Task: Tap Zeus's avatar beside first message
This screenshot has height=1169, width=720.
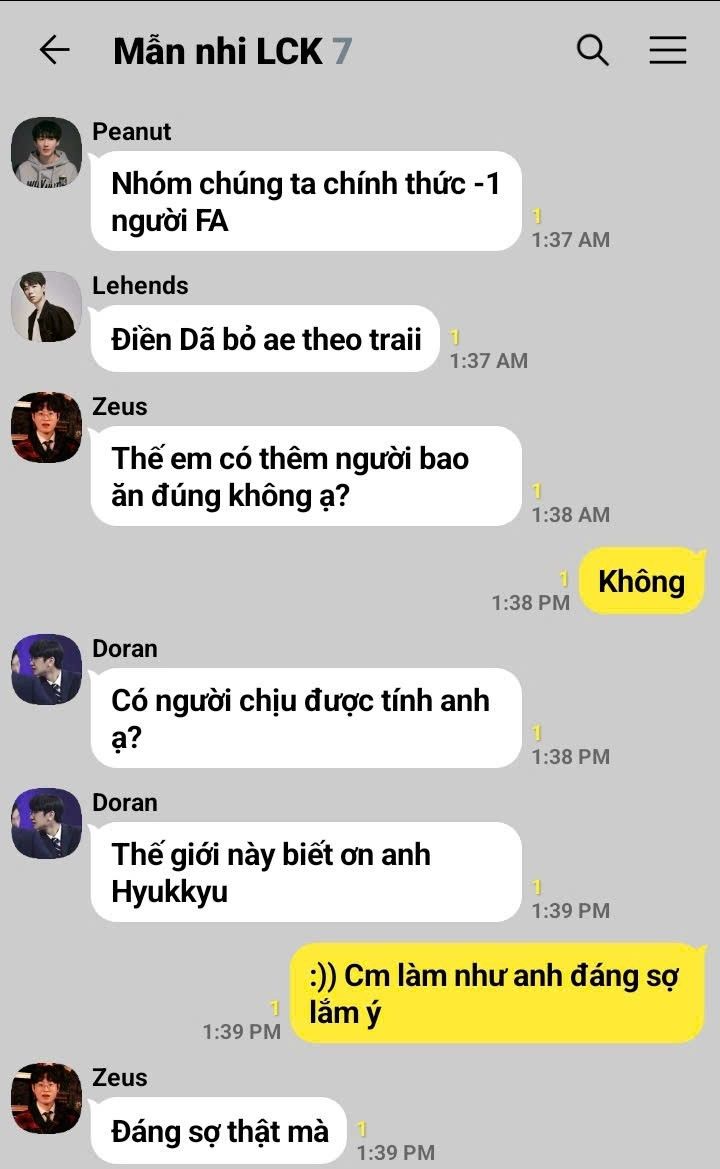Action: click(x=46, y=427)
